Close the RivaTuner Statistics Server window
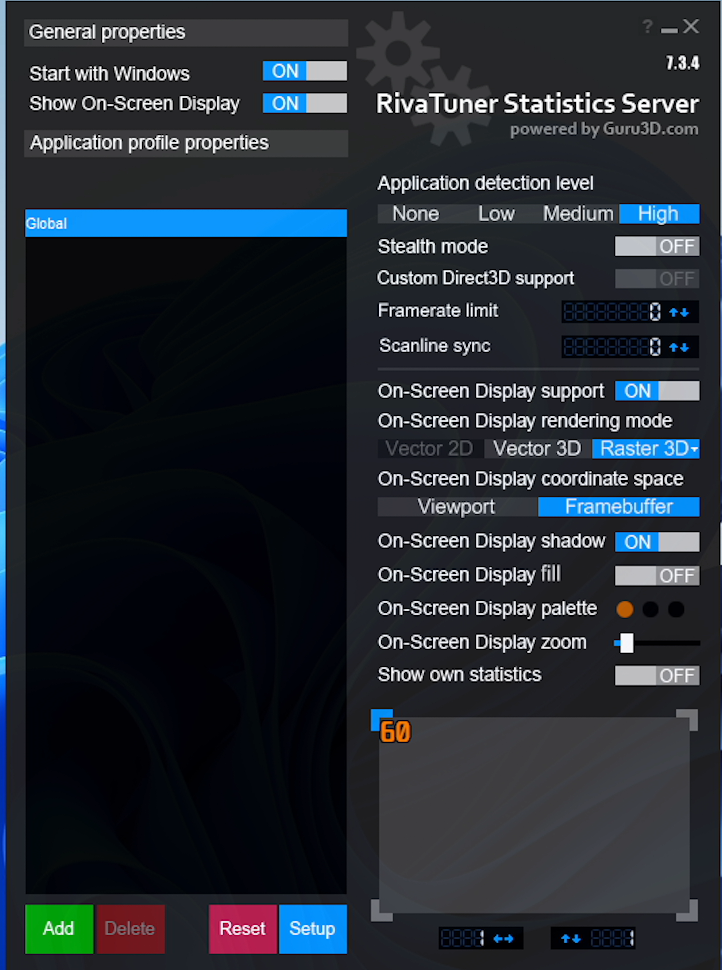The image size is (722, 970). click(x=691, y=27)
